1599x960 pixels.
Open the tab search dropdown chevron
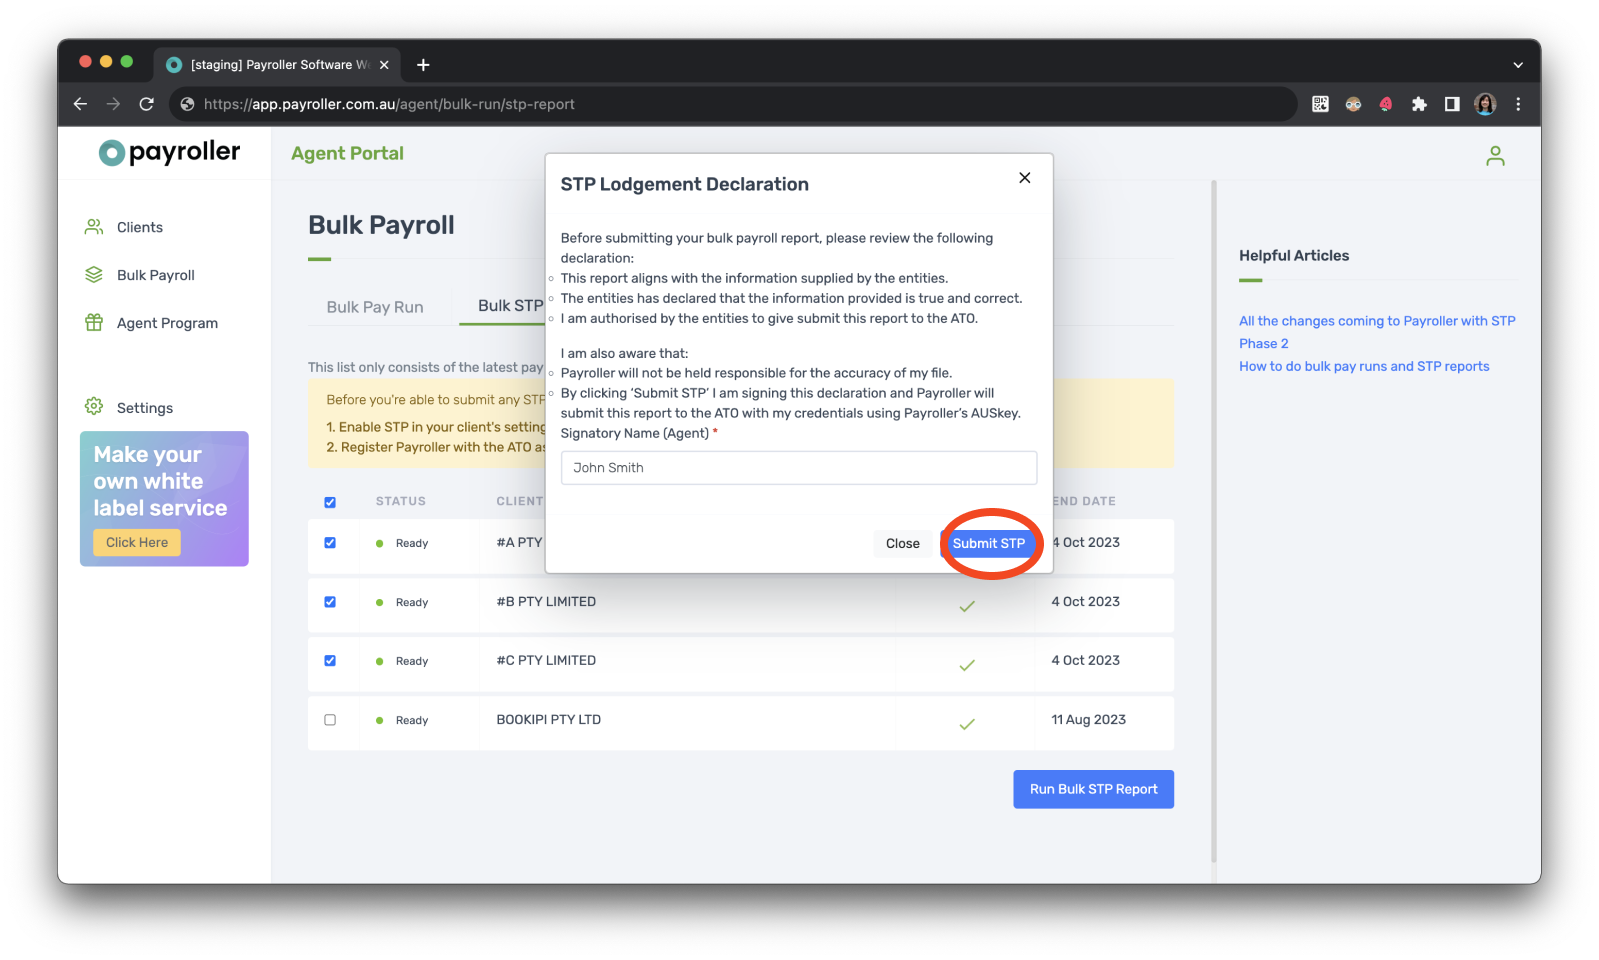pos(1518,65)
